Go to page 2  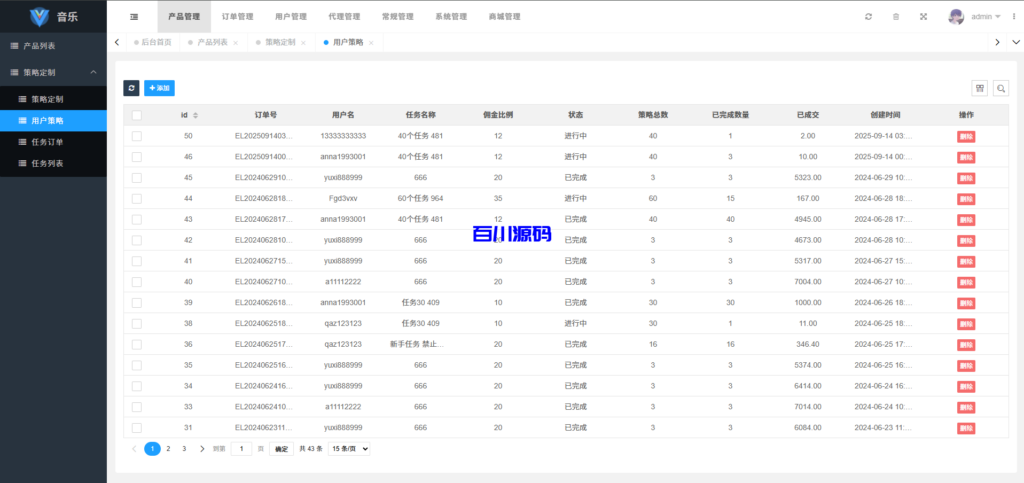point(168,449)
